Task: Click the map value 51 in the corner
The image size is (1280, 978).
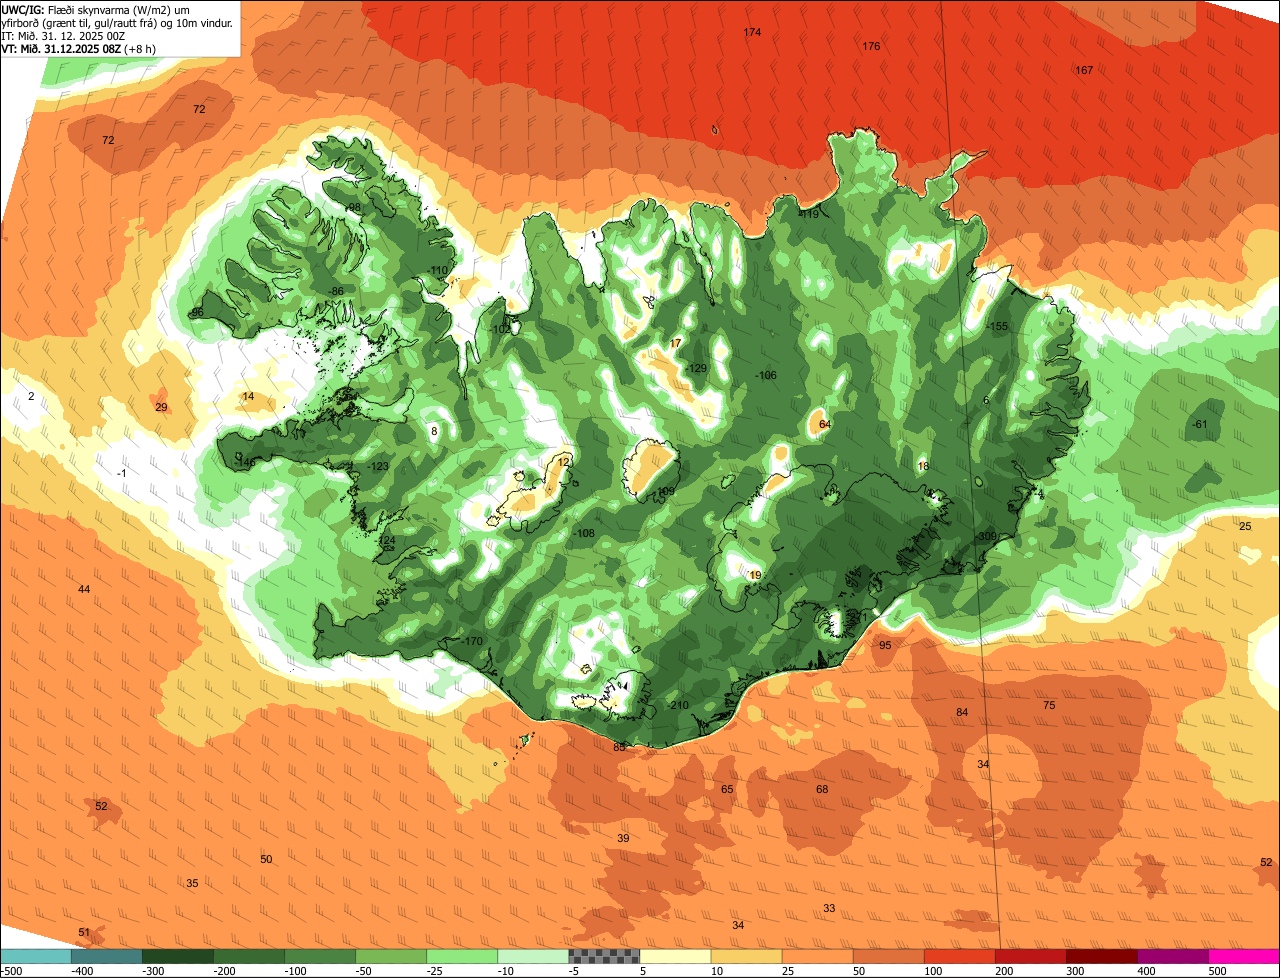Action: (84, 933)
